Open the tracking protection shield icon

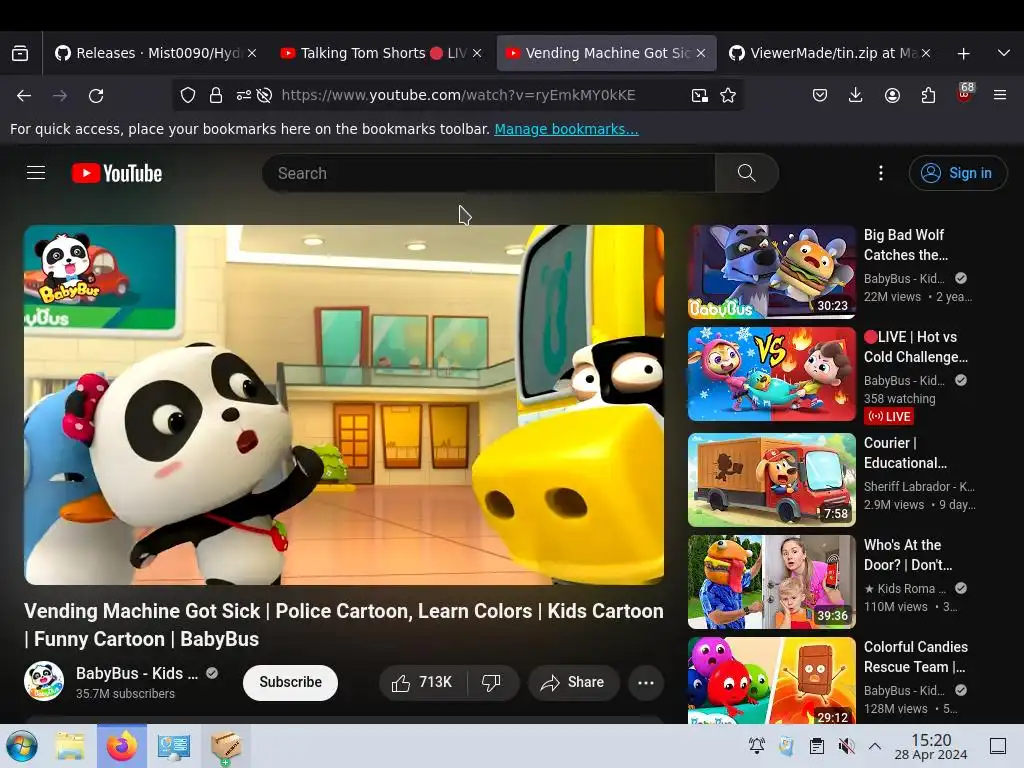point(188,95)
